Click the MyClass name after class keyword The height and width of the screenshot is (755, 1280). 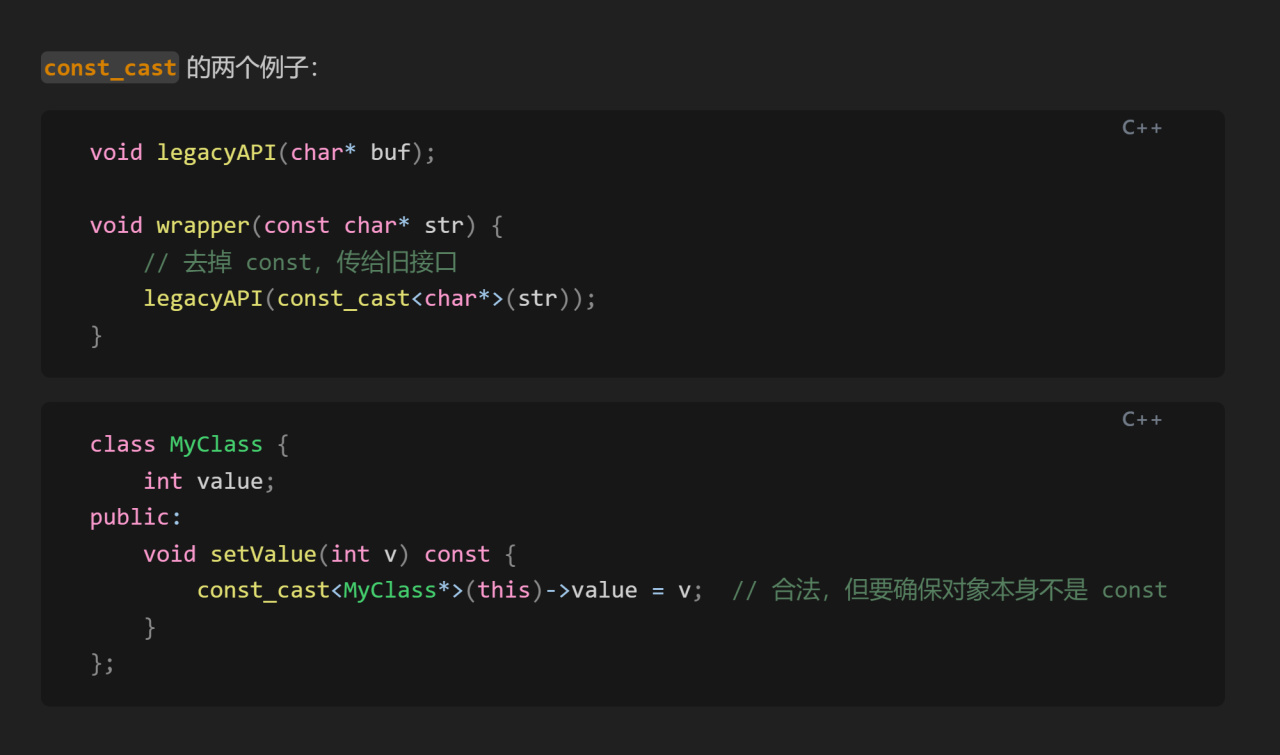(216, 444)
